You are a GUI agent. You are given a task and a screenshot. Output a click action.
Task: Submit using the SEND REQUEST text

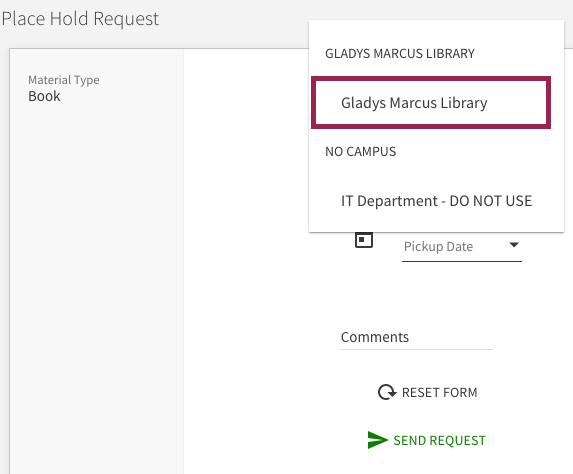coord(440,440)
